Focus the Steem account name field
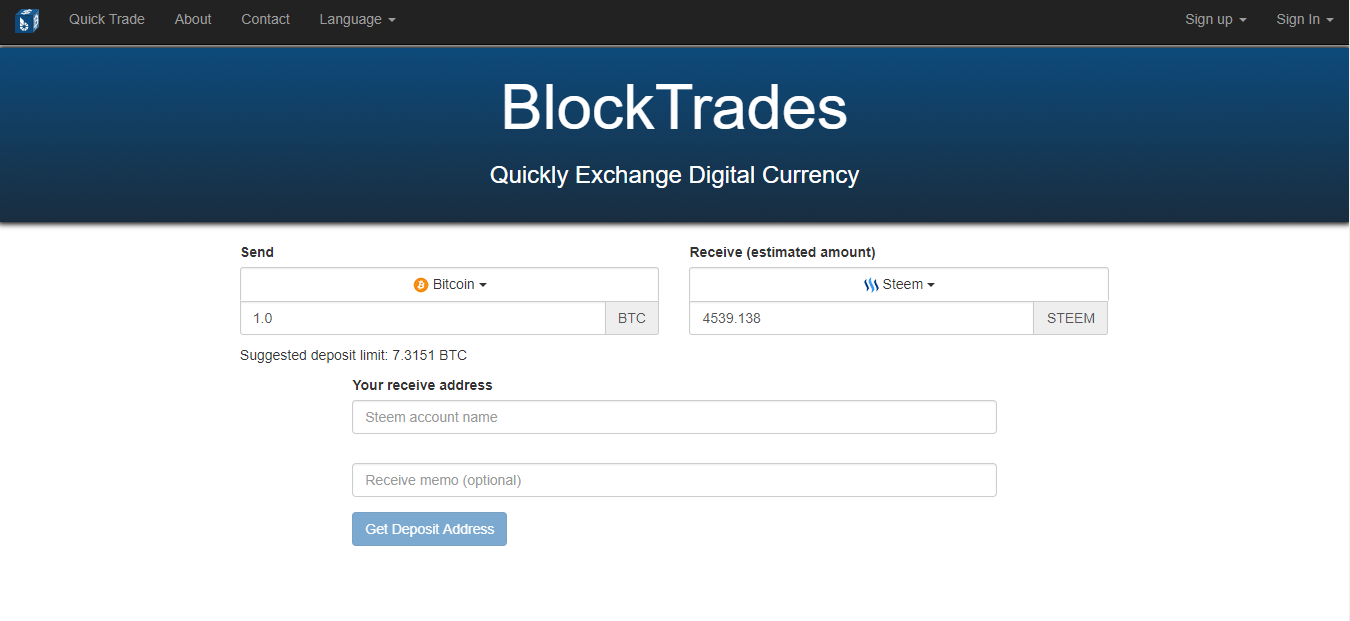Screen dimensions: 1350x621 674,417
